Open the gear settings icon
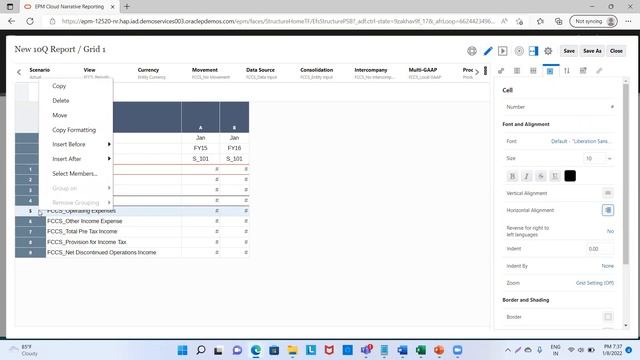The image size is (640, 360). 548,51
